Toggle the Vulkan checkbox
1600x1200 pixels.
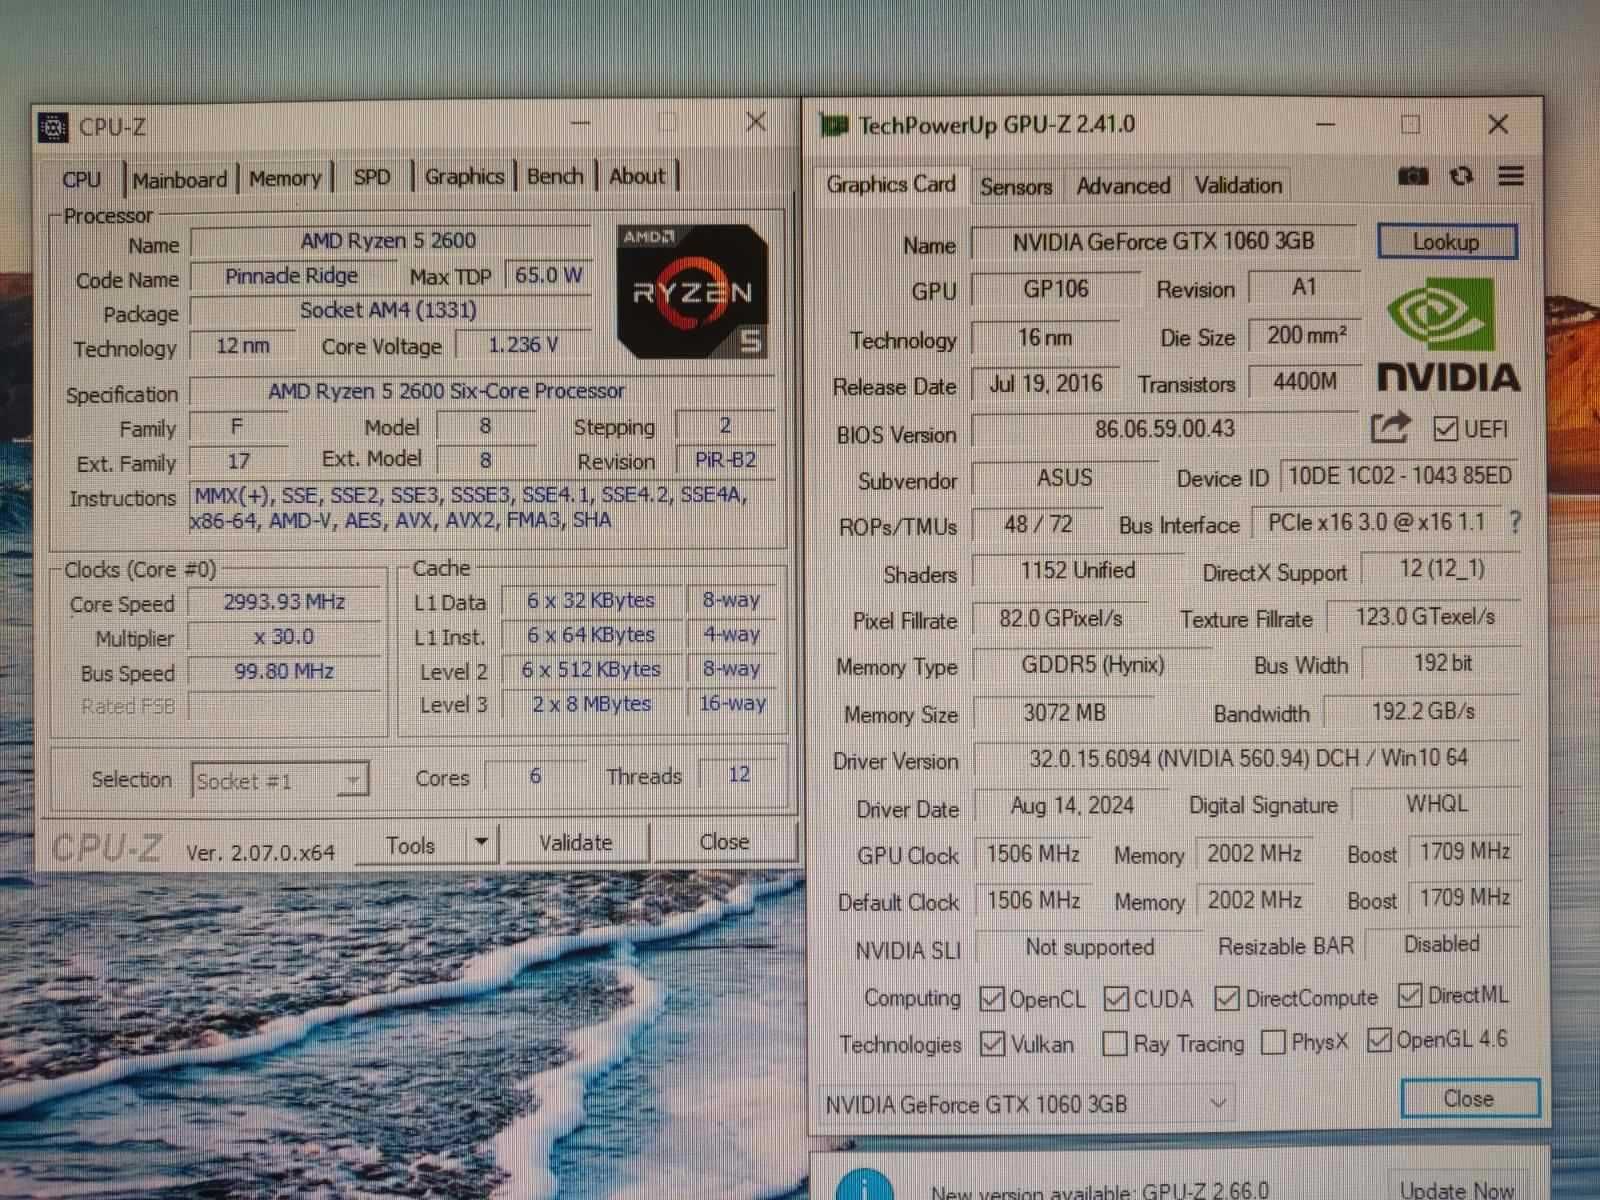click(992, 1044)
